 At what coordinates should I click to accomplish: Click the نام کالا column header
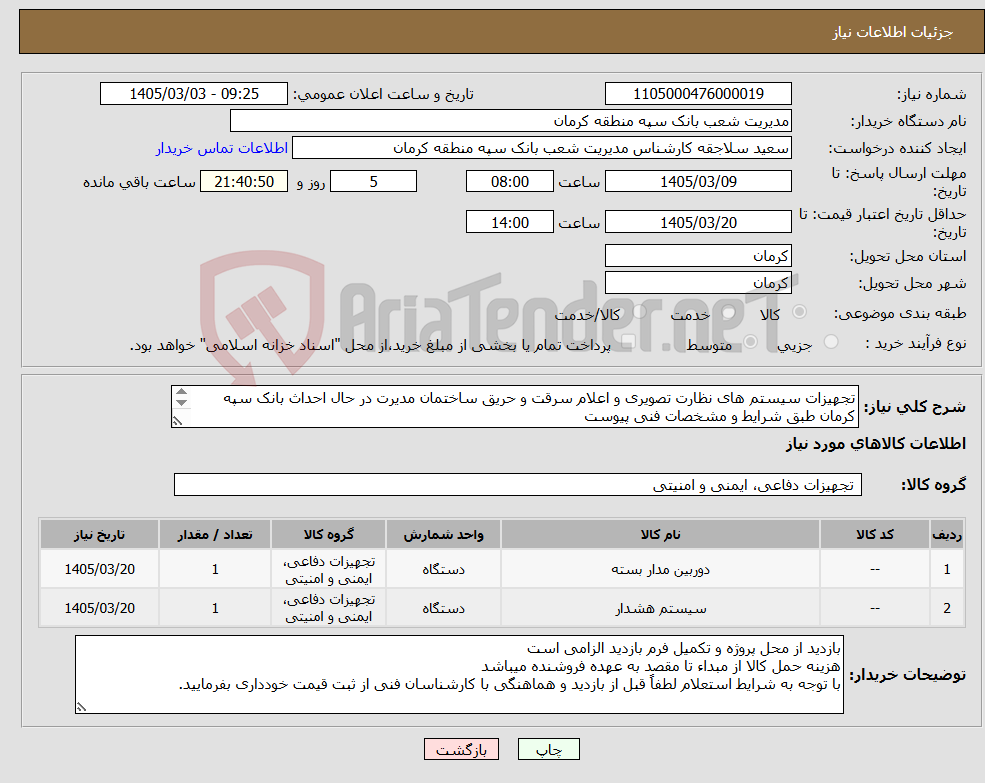(660, 534)
